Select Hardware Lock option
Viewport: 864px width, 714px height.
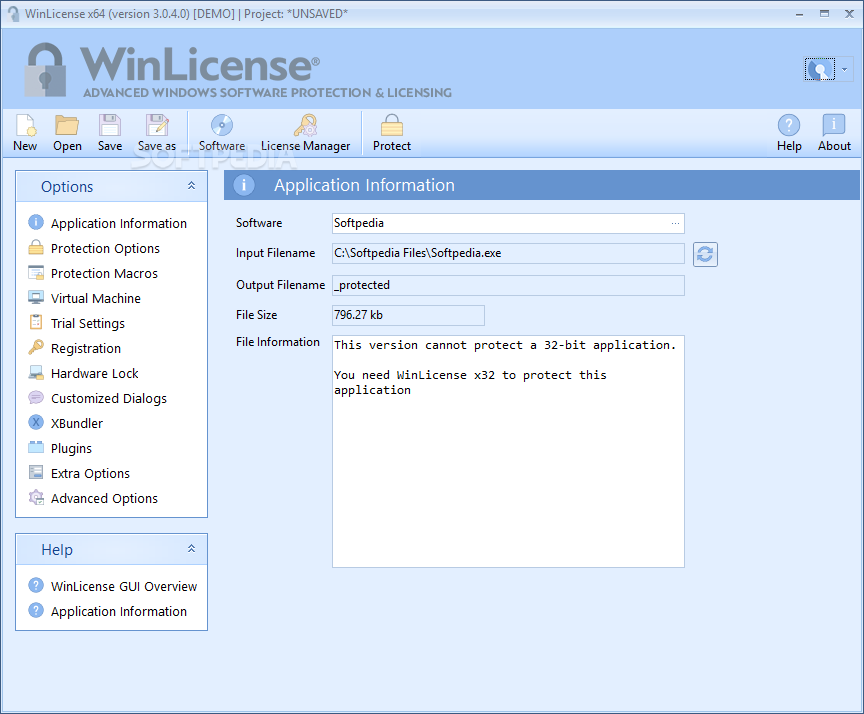(x=95, y=374)
